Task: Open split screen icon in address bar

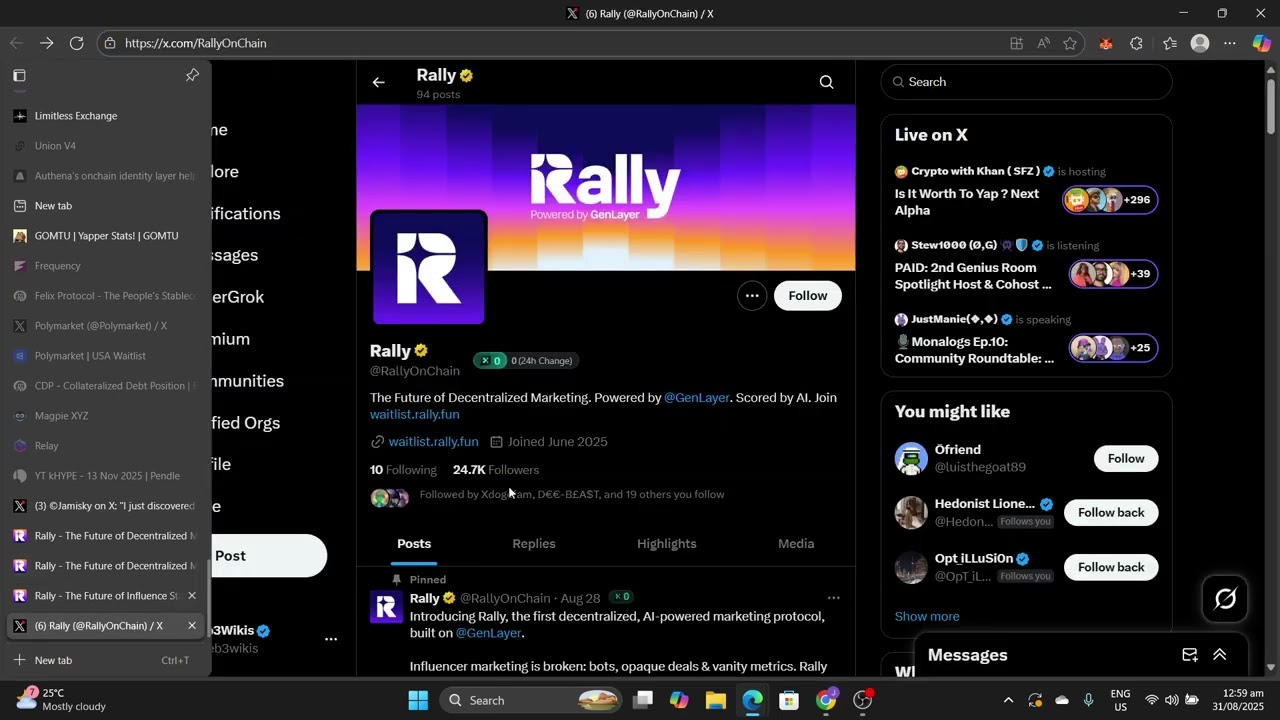Action: 1016,43
